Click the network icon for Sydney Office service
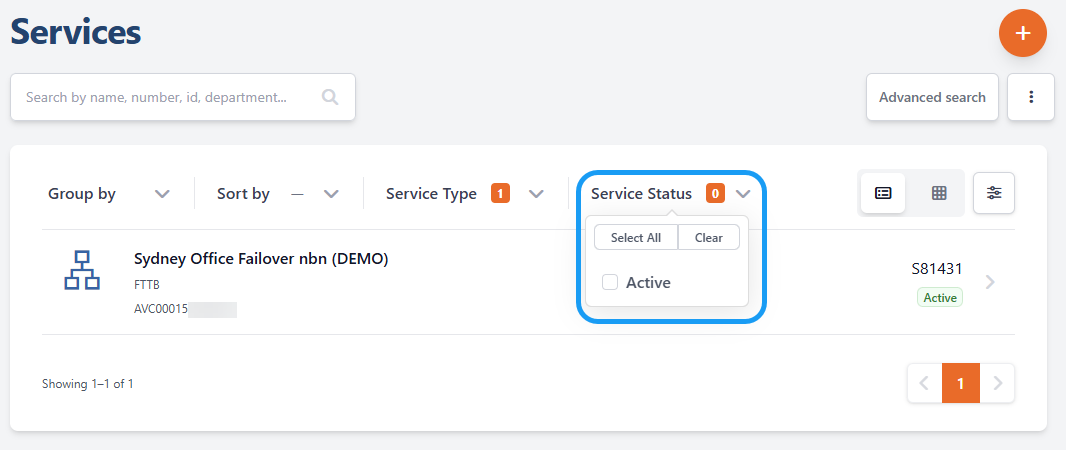 point(82,271)
